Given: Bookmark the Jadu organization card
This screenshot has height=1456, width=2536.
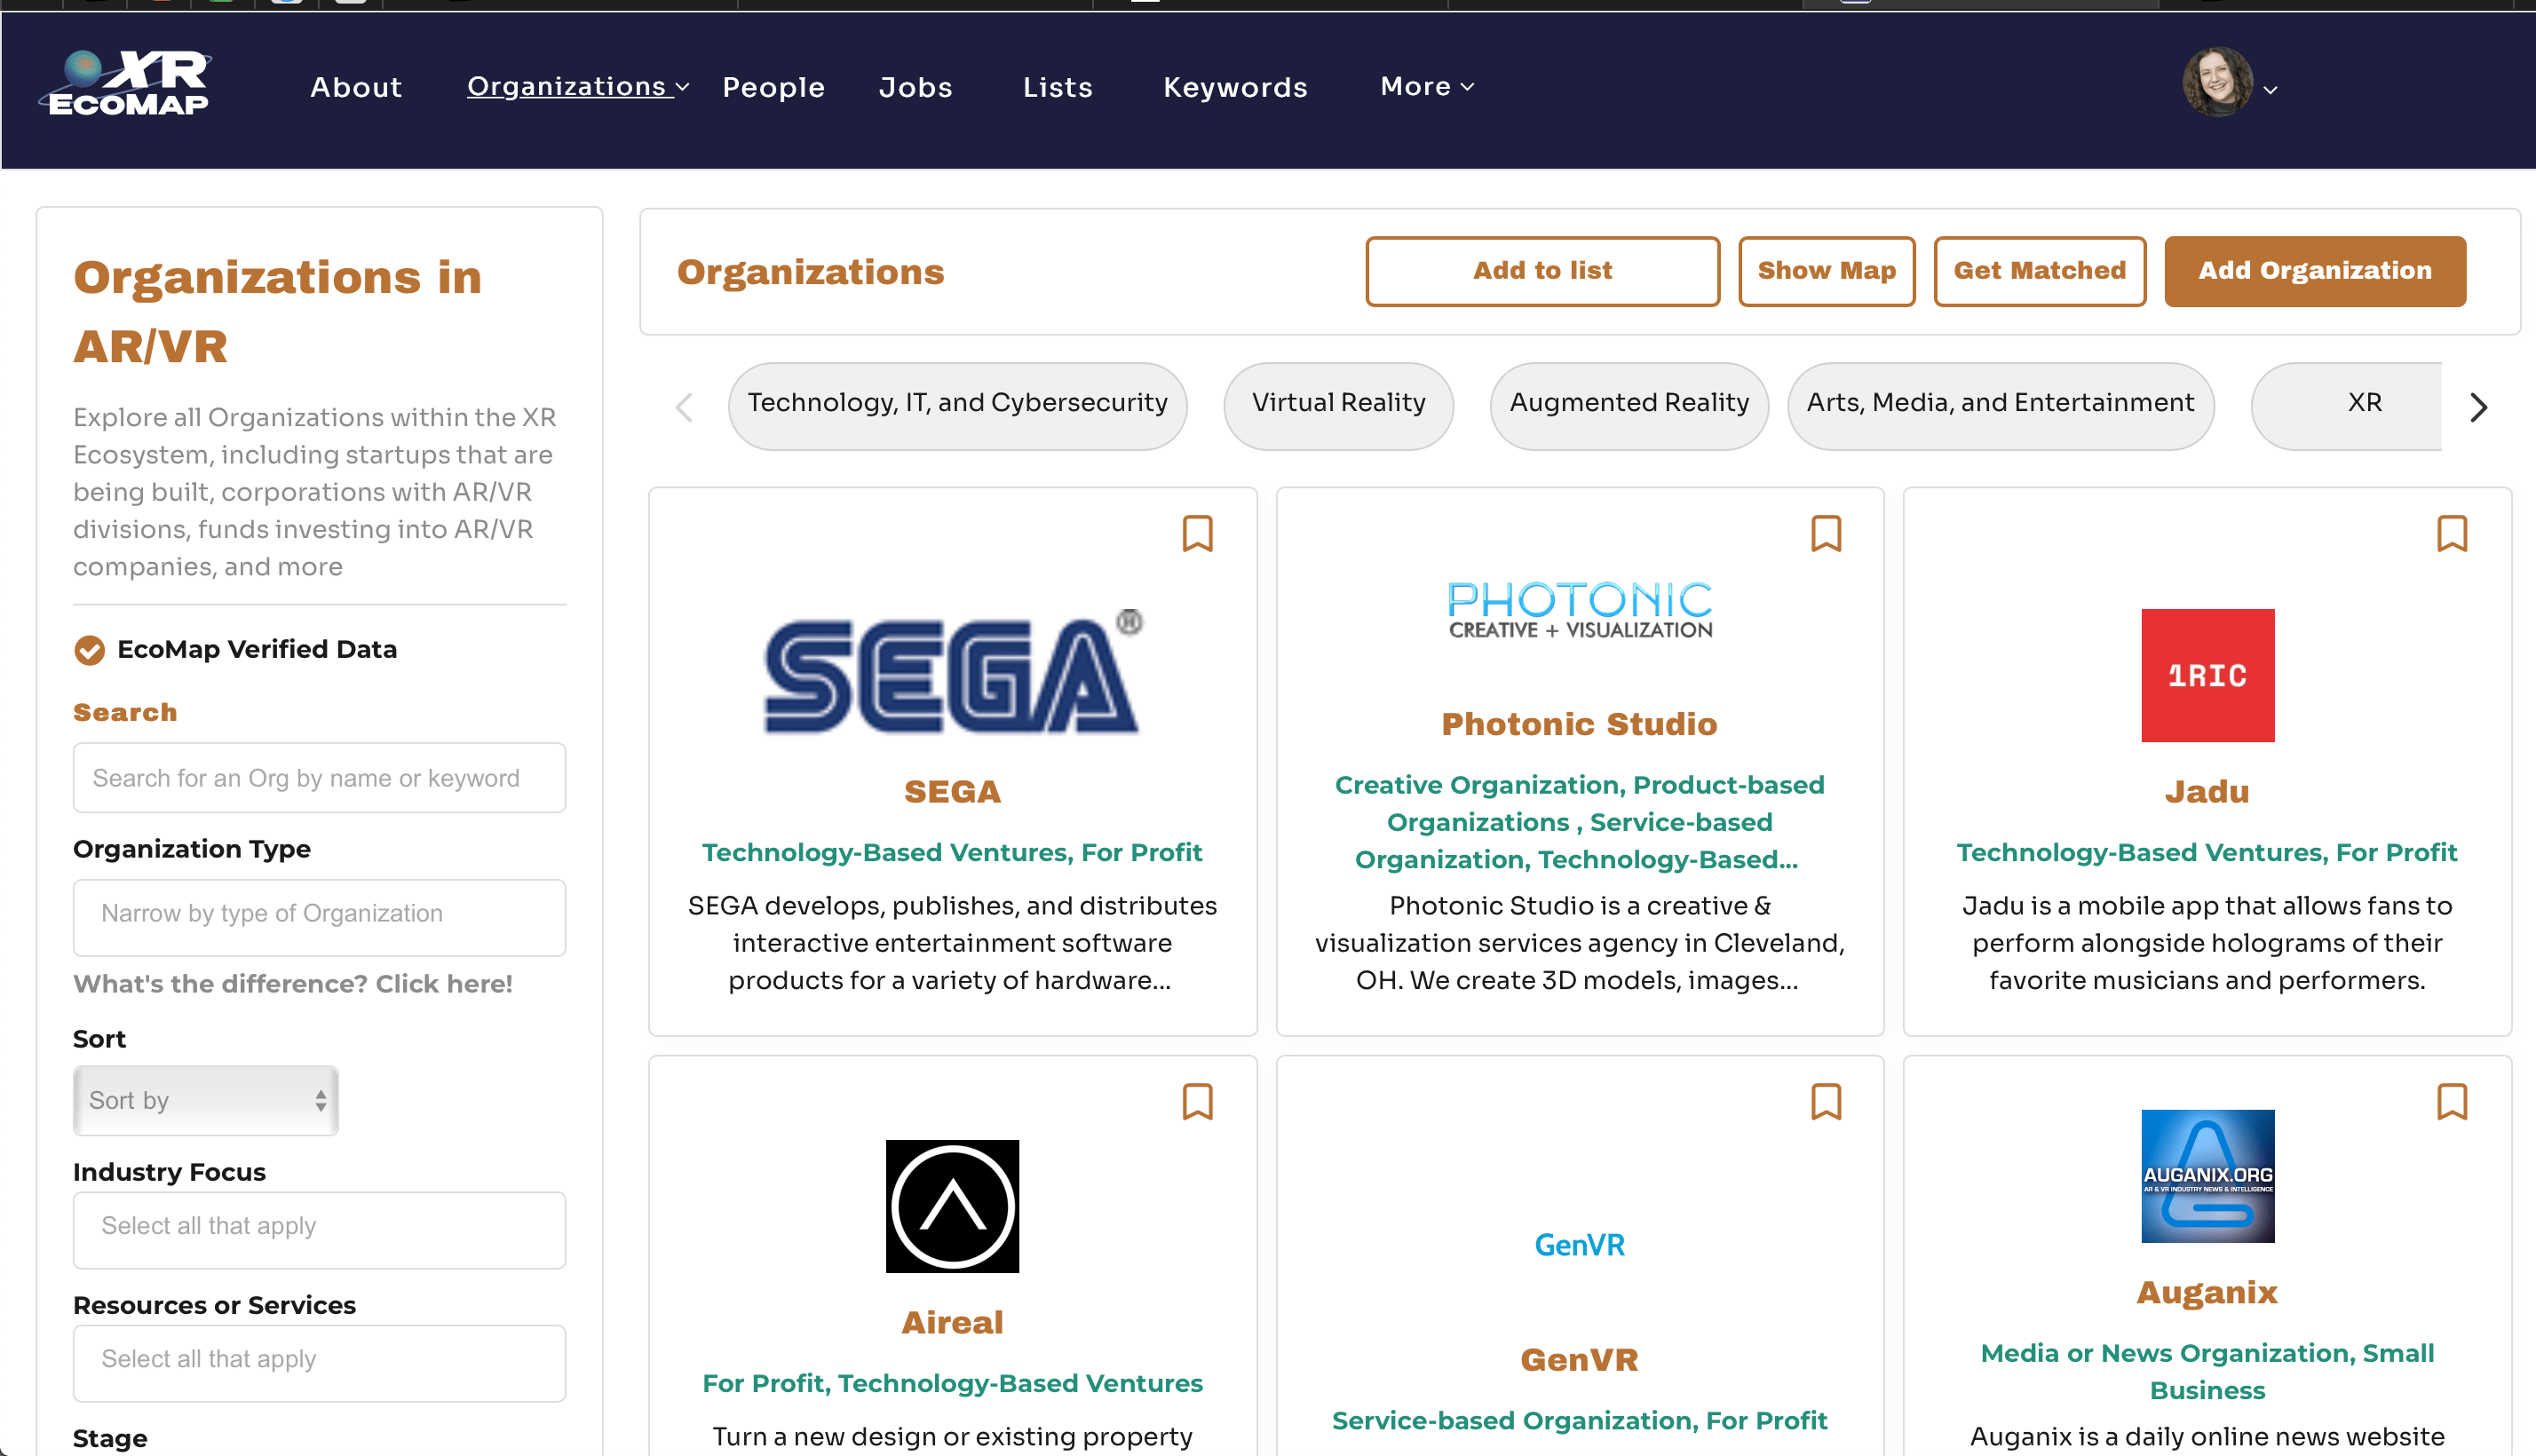Looking at the screenshot, I should (2452, 534).
